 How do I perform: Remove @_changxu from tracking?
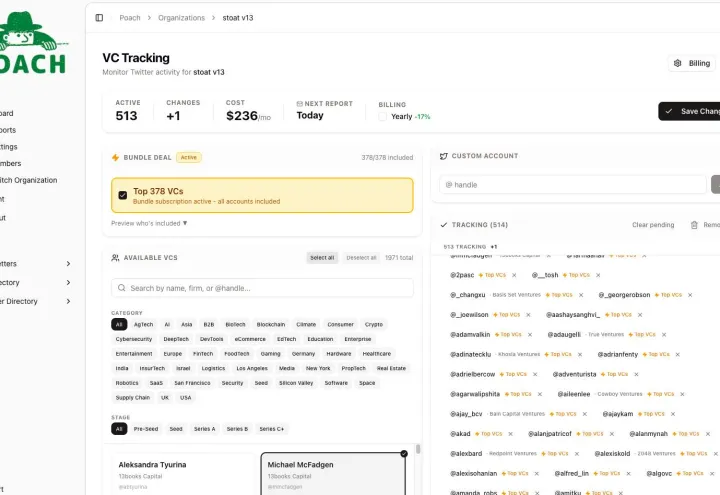coord(581,295)
